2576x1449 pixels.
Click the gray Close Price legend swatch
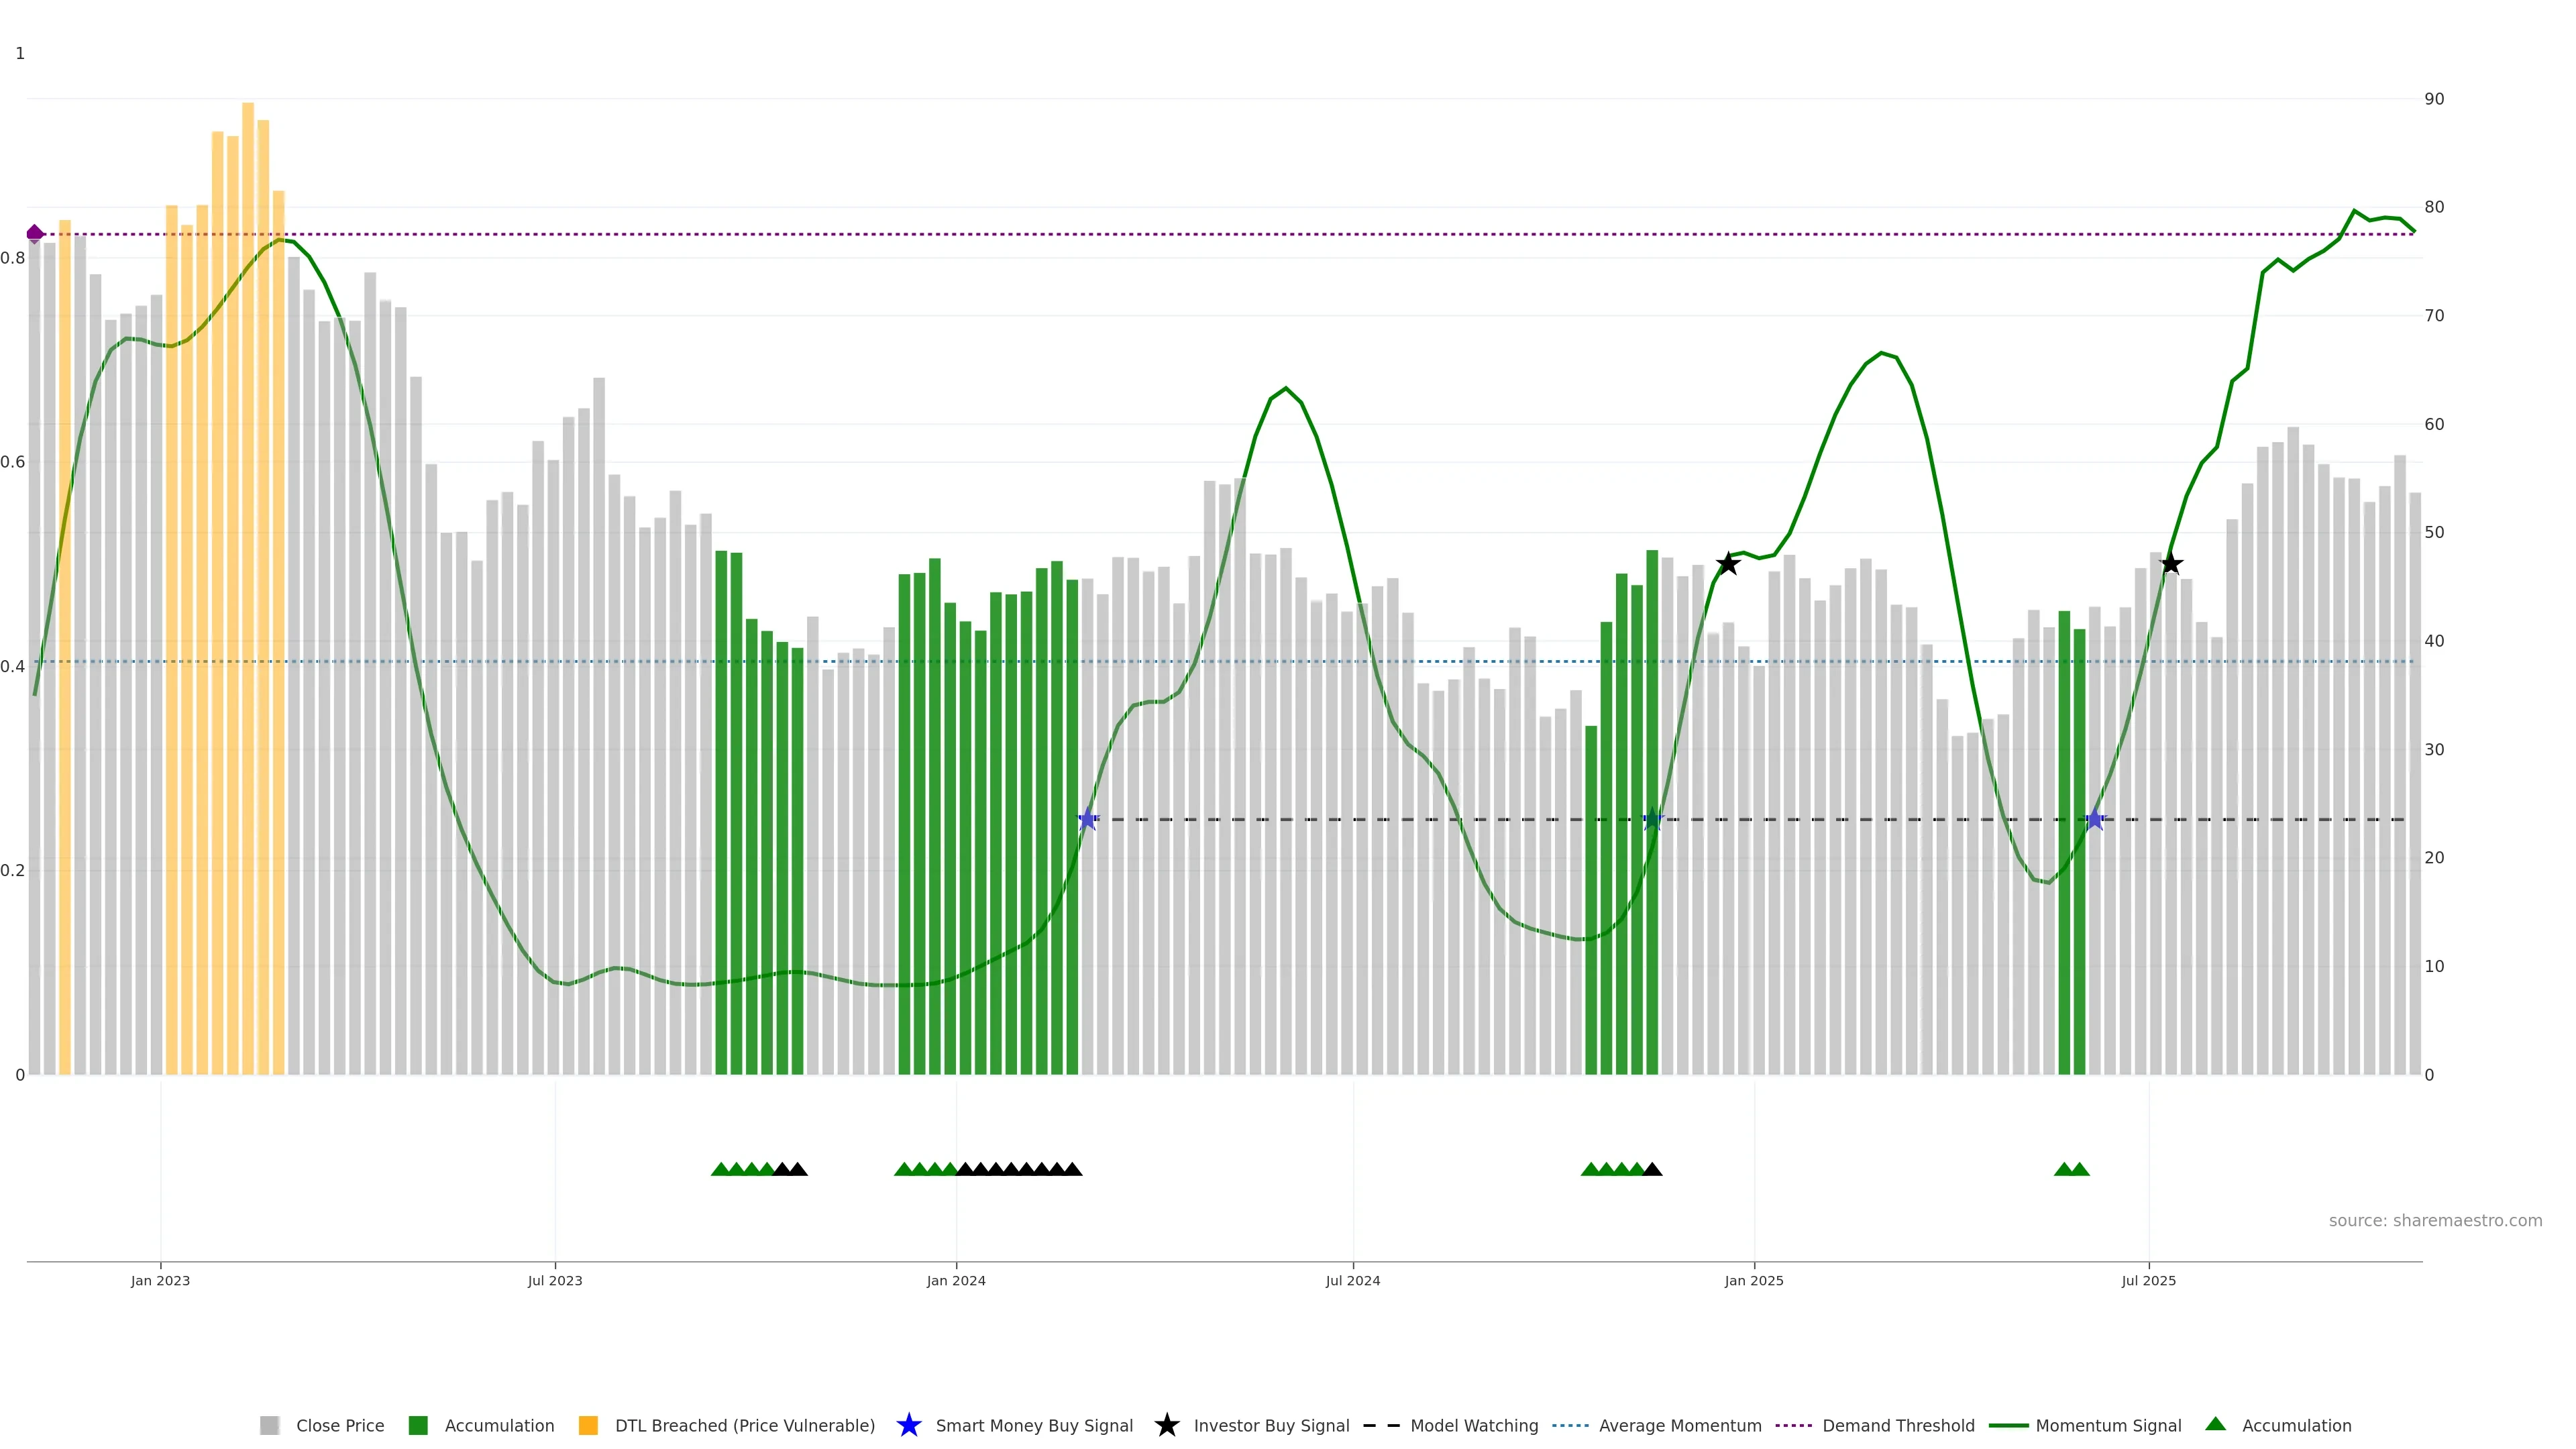coord(269,1425)
